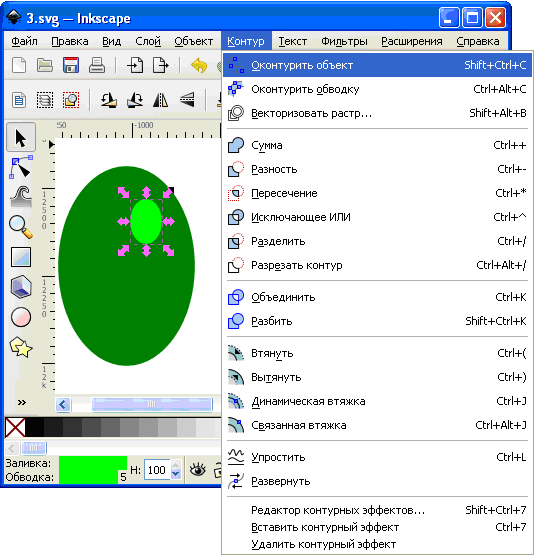Select the tweak wave tool
This screenshot has width=534, height=555.
(x=21, y=197)
